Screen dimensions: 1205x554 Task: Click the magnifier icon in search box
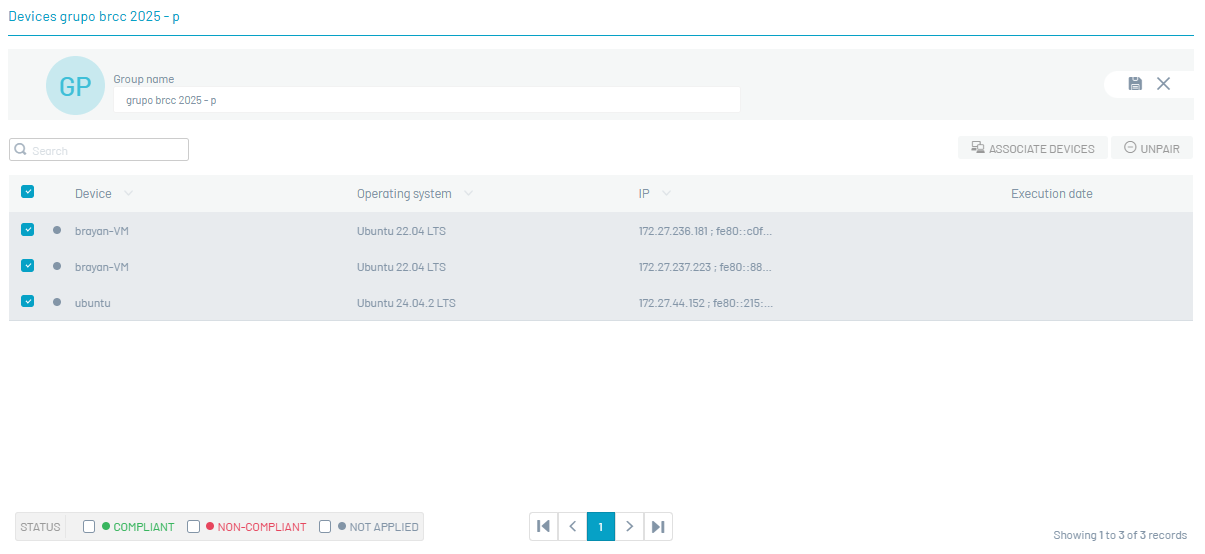pyautogui.click(x=20, y=150)
